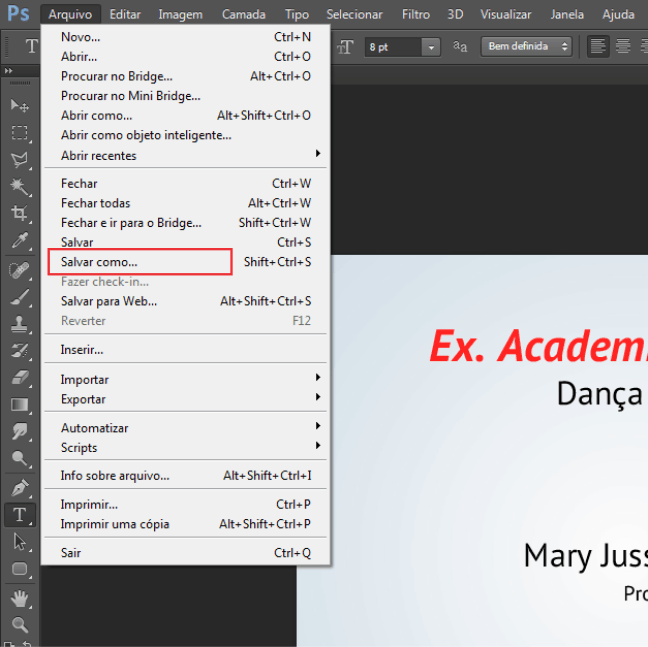Click the anti-aliasing aa icon

pos(460,46)
